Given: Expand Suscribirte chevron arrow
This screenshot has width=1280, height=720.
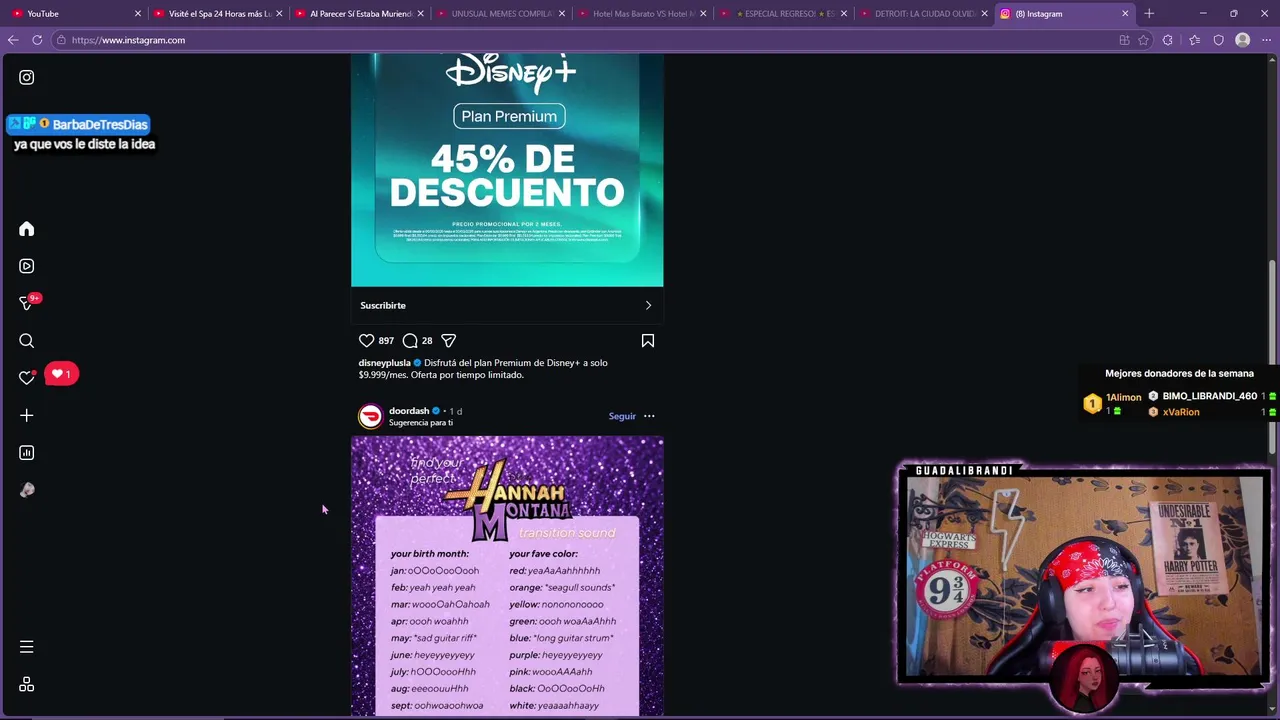Looking at the screenshot, I should point(648,306).
